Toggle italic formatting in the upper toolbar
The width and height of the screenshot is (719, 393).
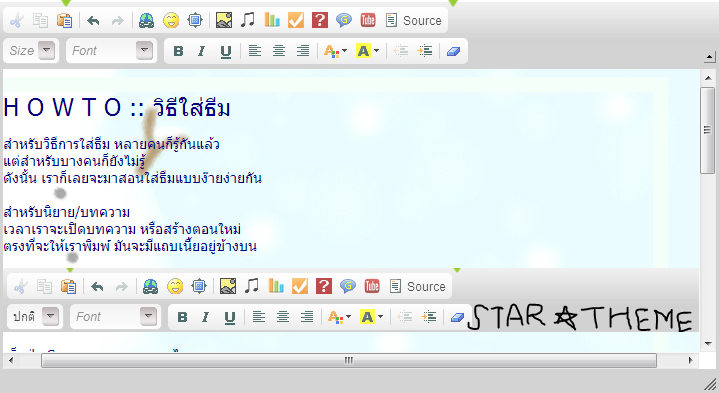coord(201,51)
